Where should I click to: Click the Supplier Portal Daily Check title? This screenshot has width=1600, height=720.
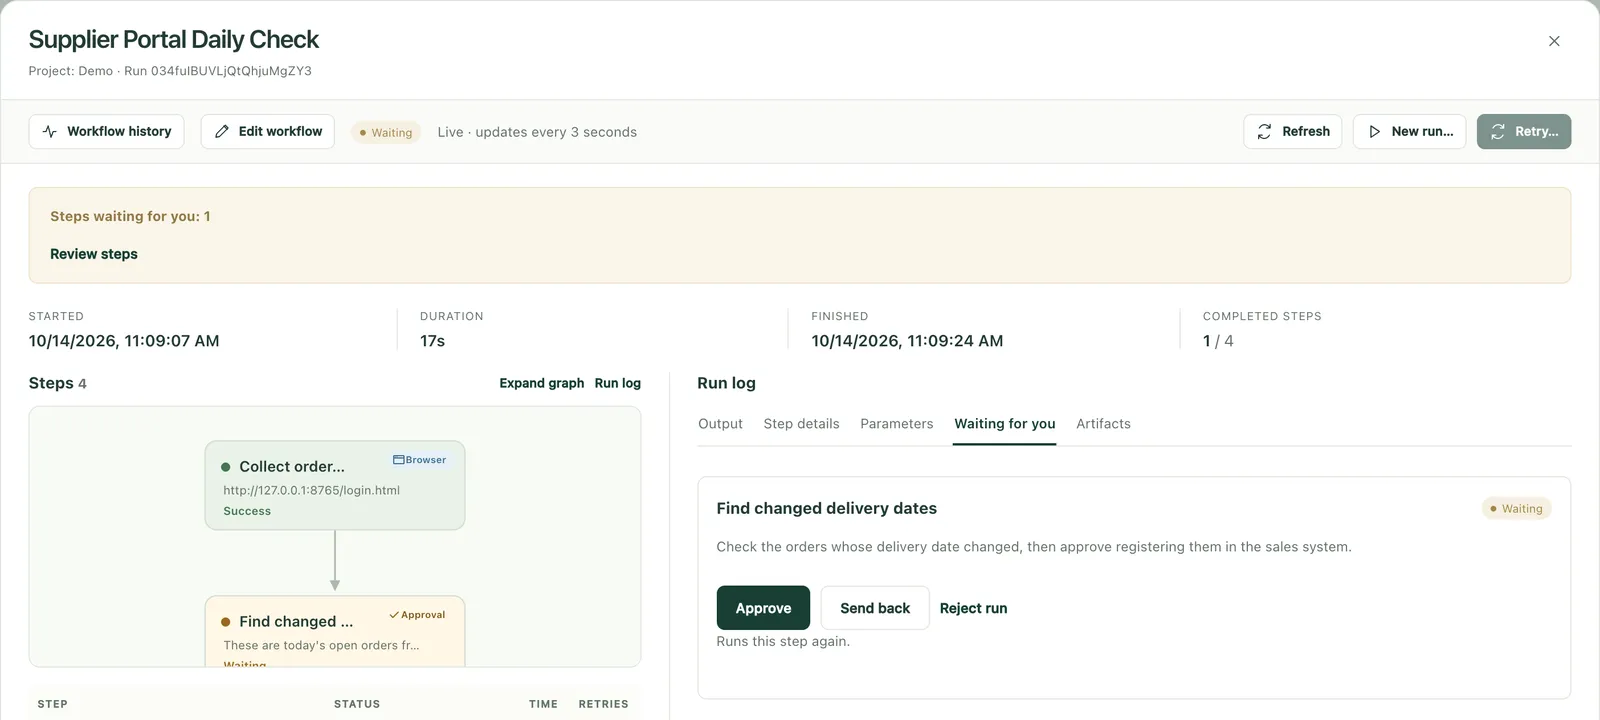[x=174, y=39]
